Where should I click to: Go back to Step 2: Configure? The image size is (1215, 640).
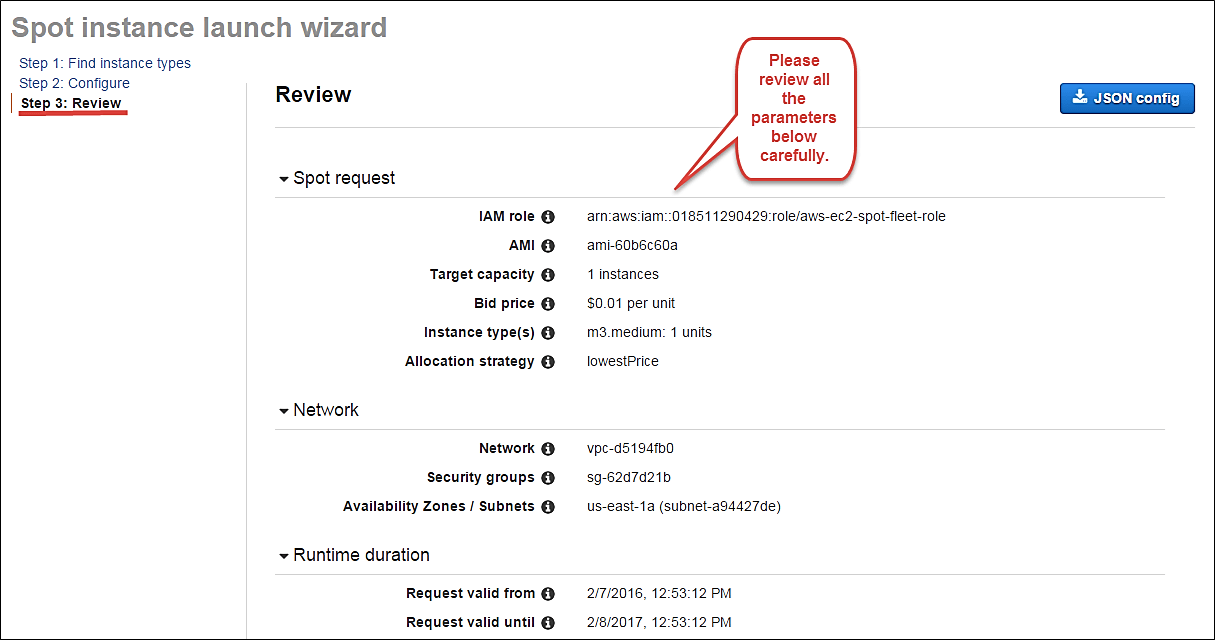74,83
